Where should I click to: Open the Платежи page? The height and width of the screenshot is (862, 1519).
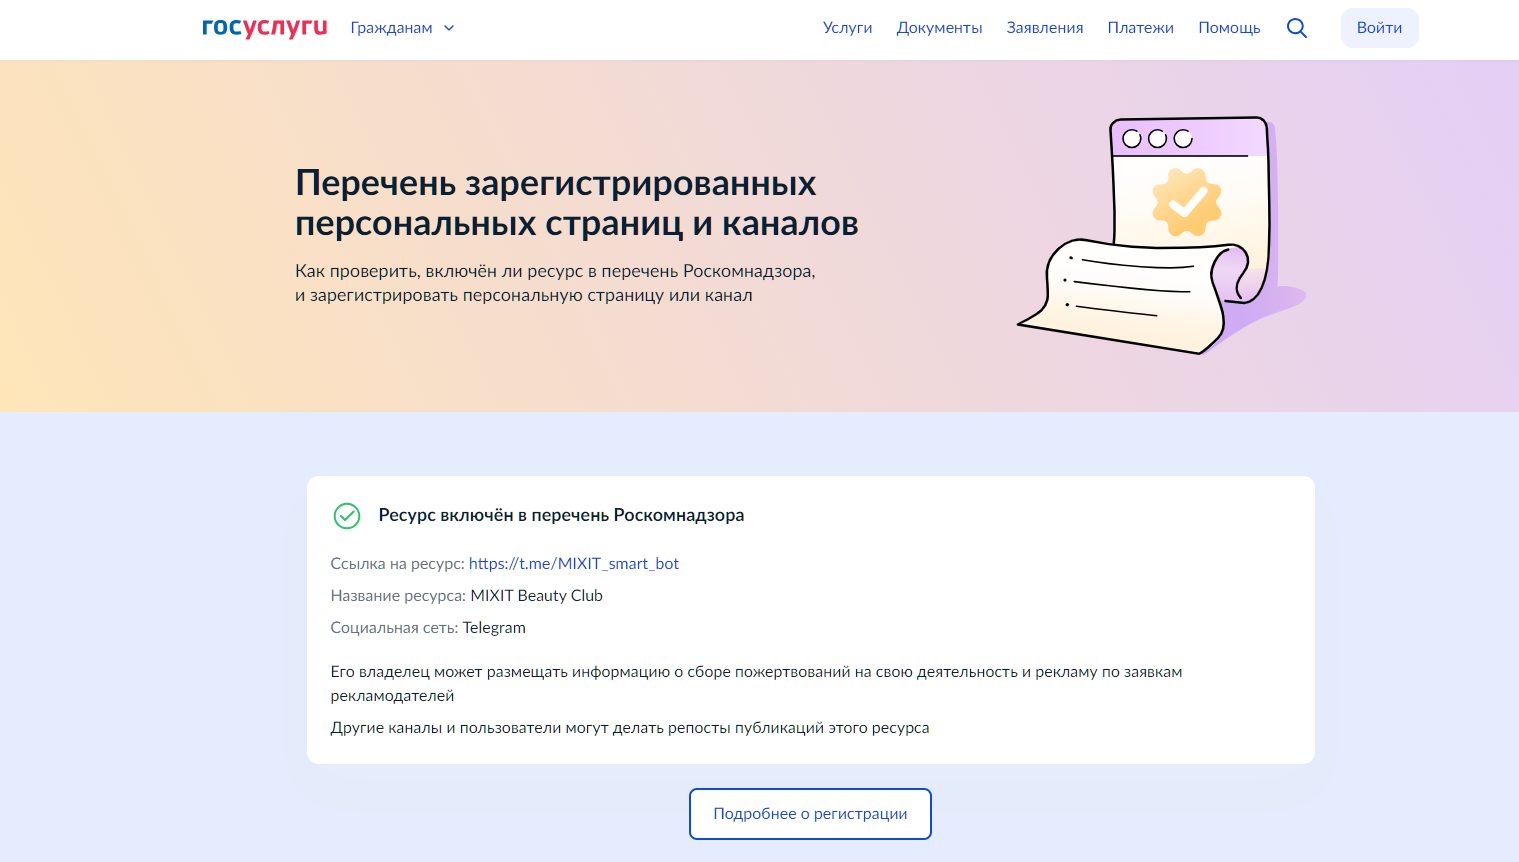1140,28
